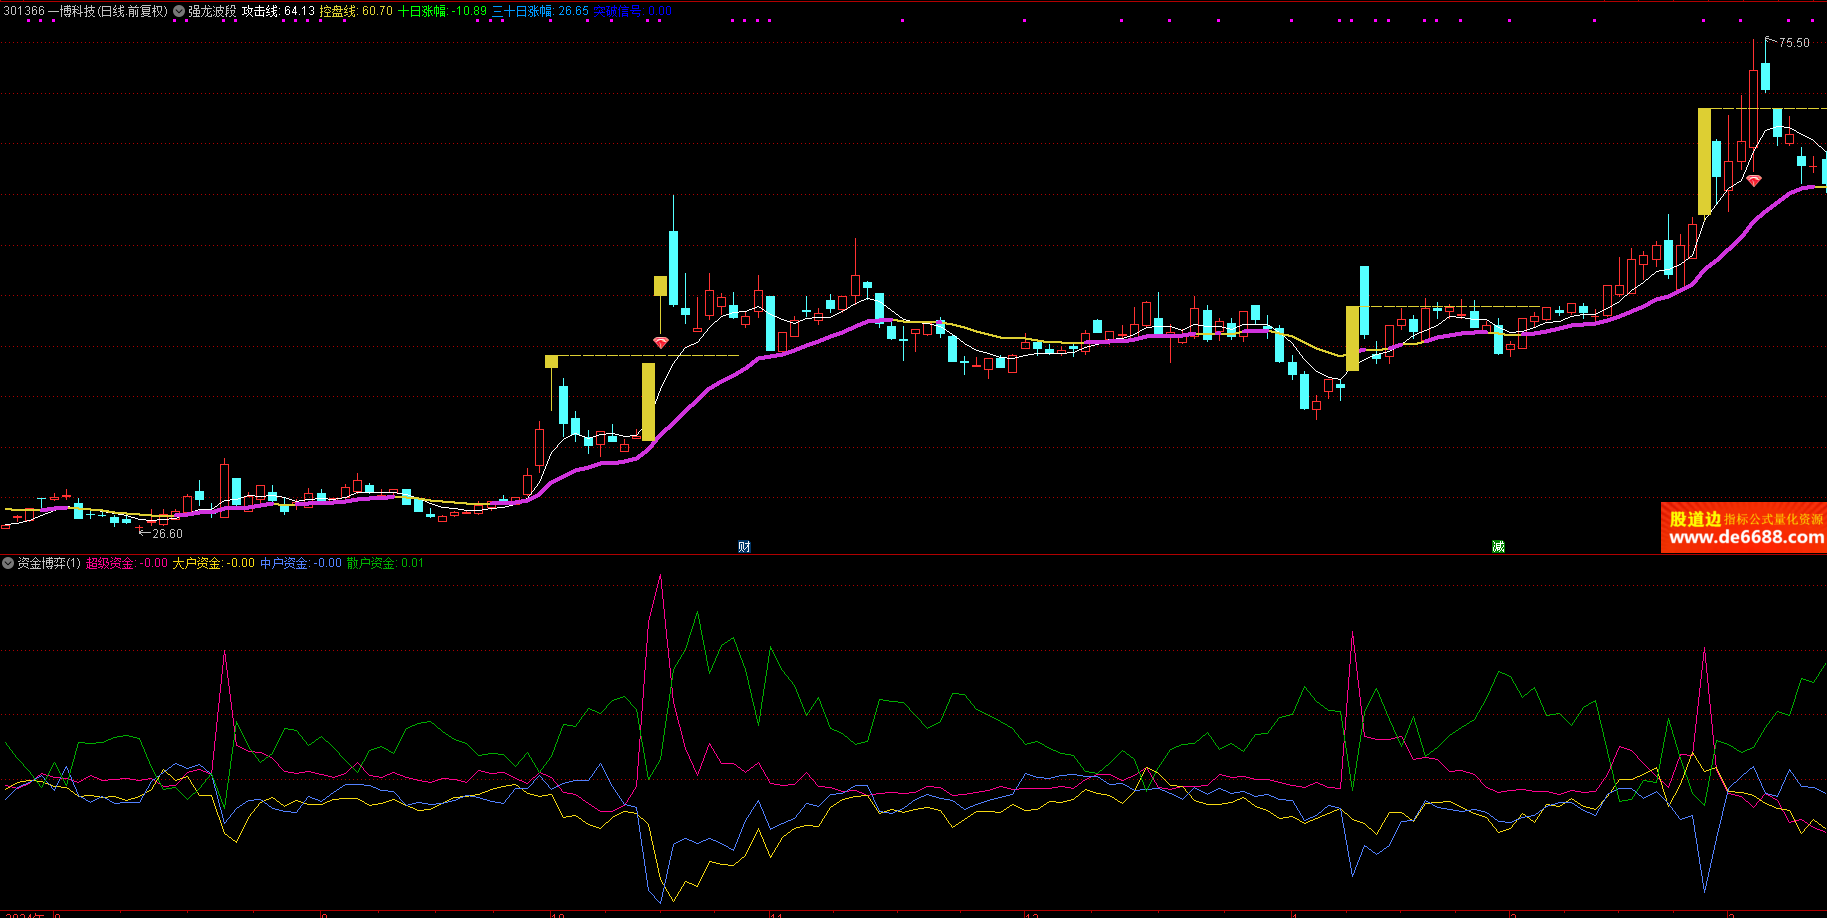
Task: Click the red diamond signal near 75.50 peak
Action: (1753, 181)
